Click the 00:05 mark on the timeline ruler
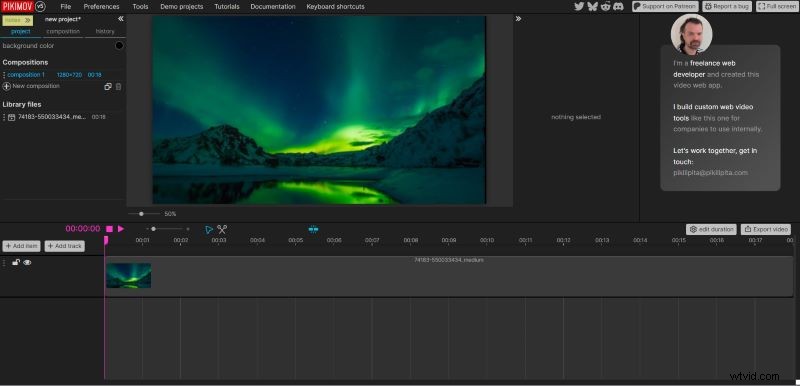Viewport: 800px width, 386px height. (x=295, y=240)
